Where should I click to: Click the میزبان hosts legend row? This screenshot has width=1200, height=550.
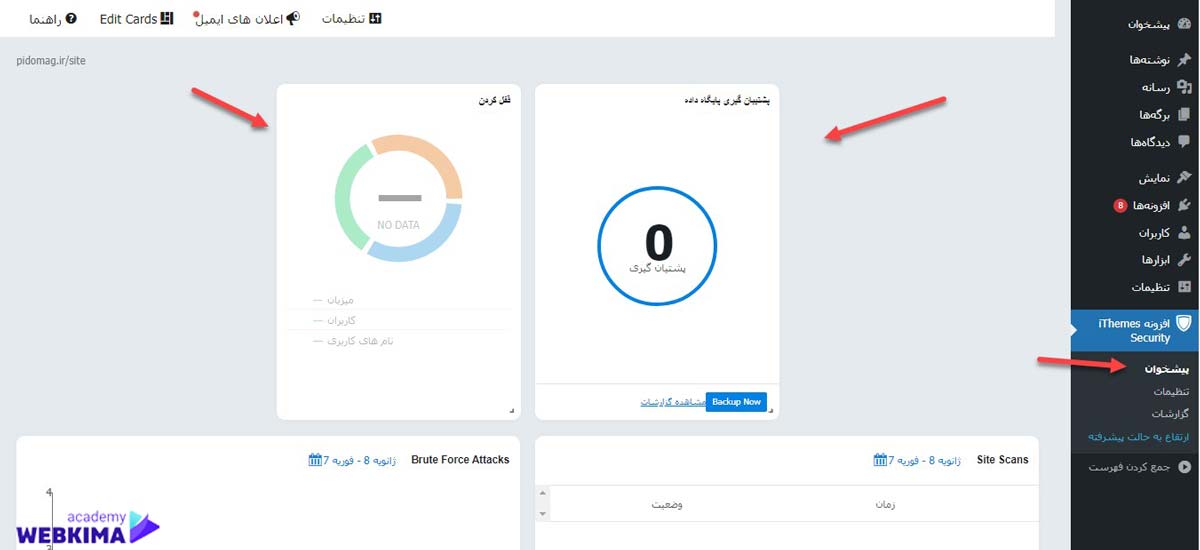click(399, 299)
